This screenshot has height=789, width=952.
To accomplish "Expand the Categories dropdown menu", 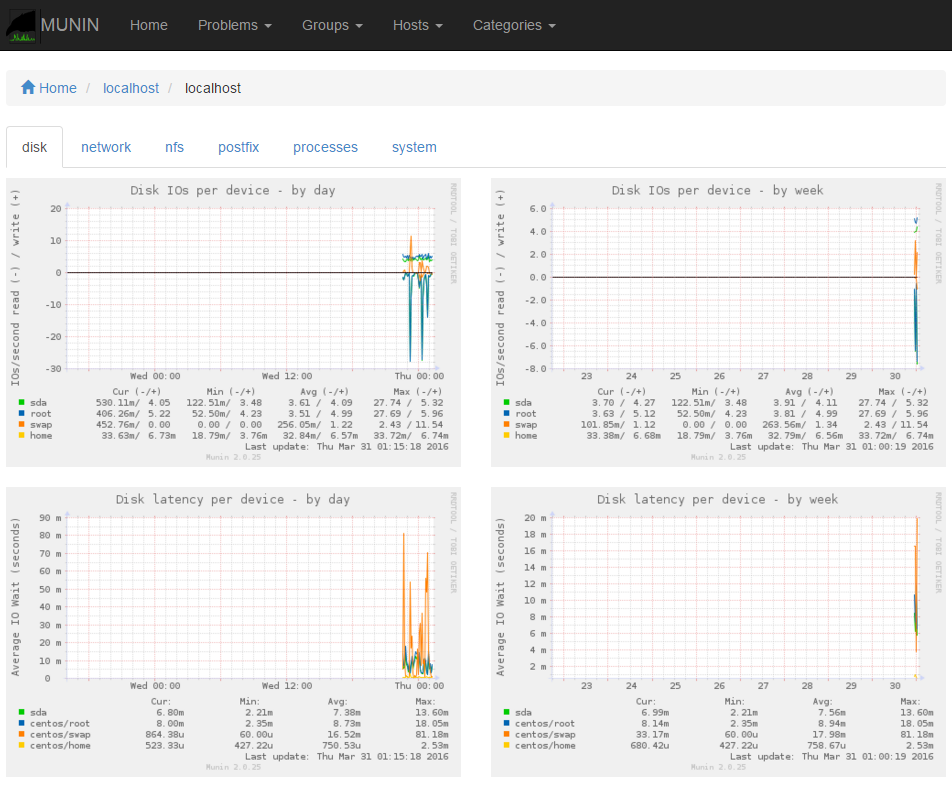I will [x=514, y=25].
